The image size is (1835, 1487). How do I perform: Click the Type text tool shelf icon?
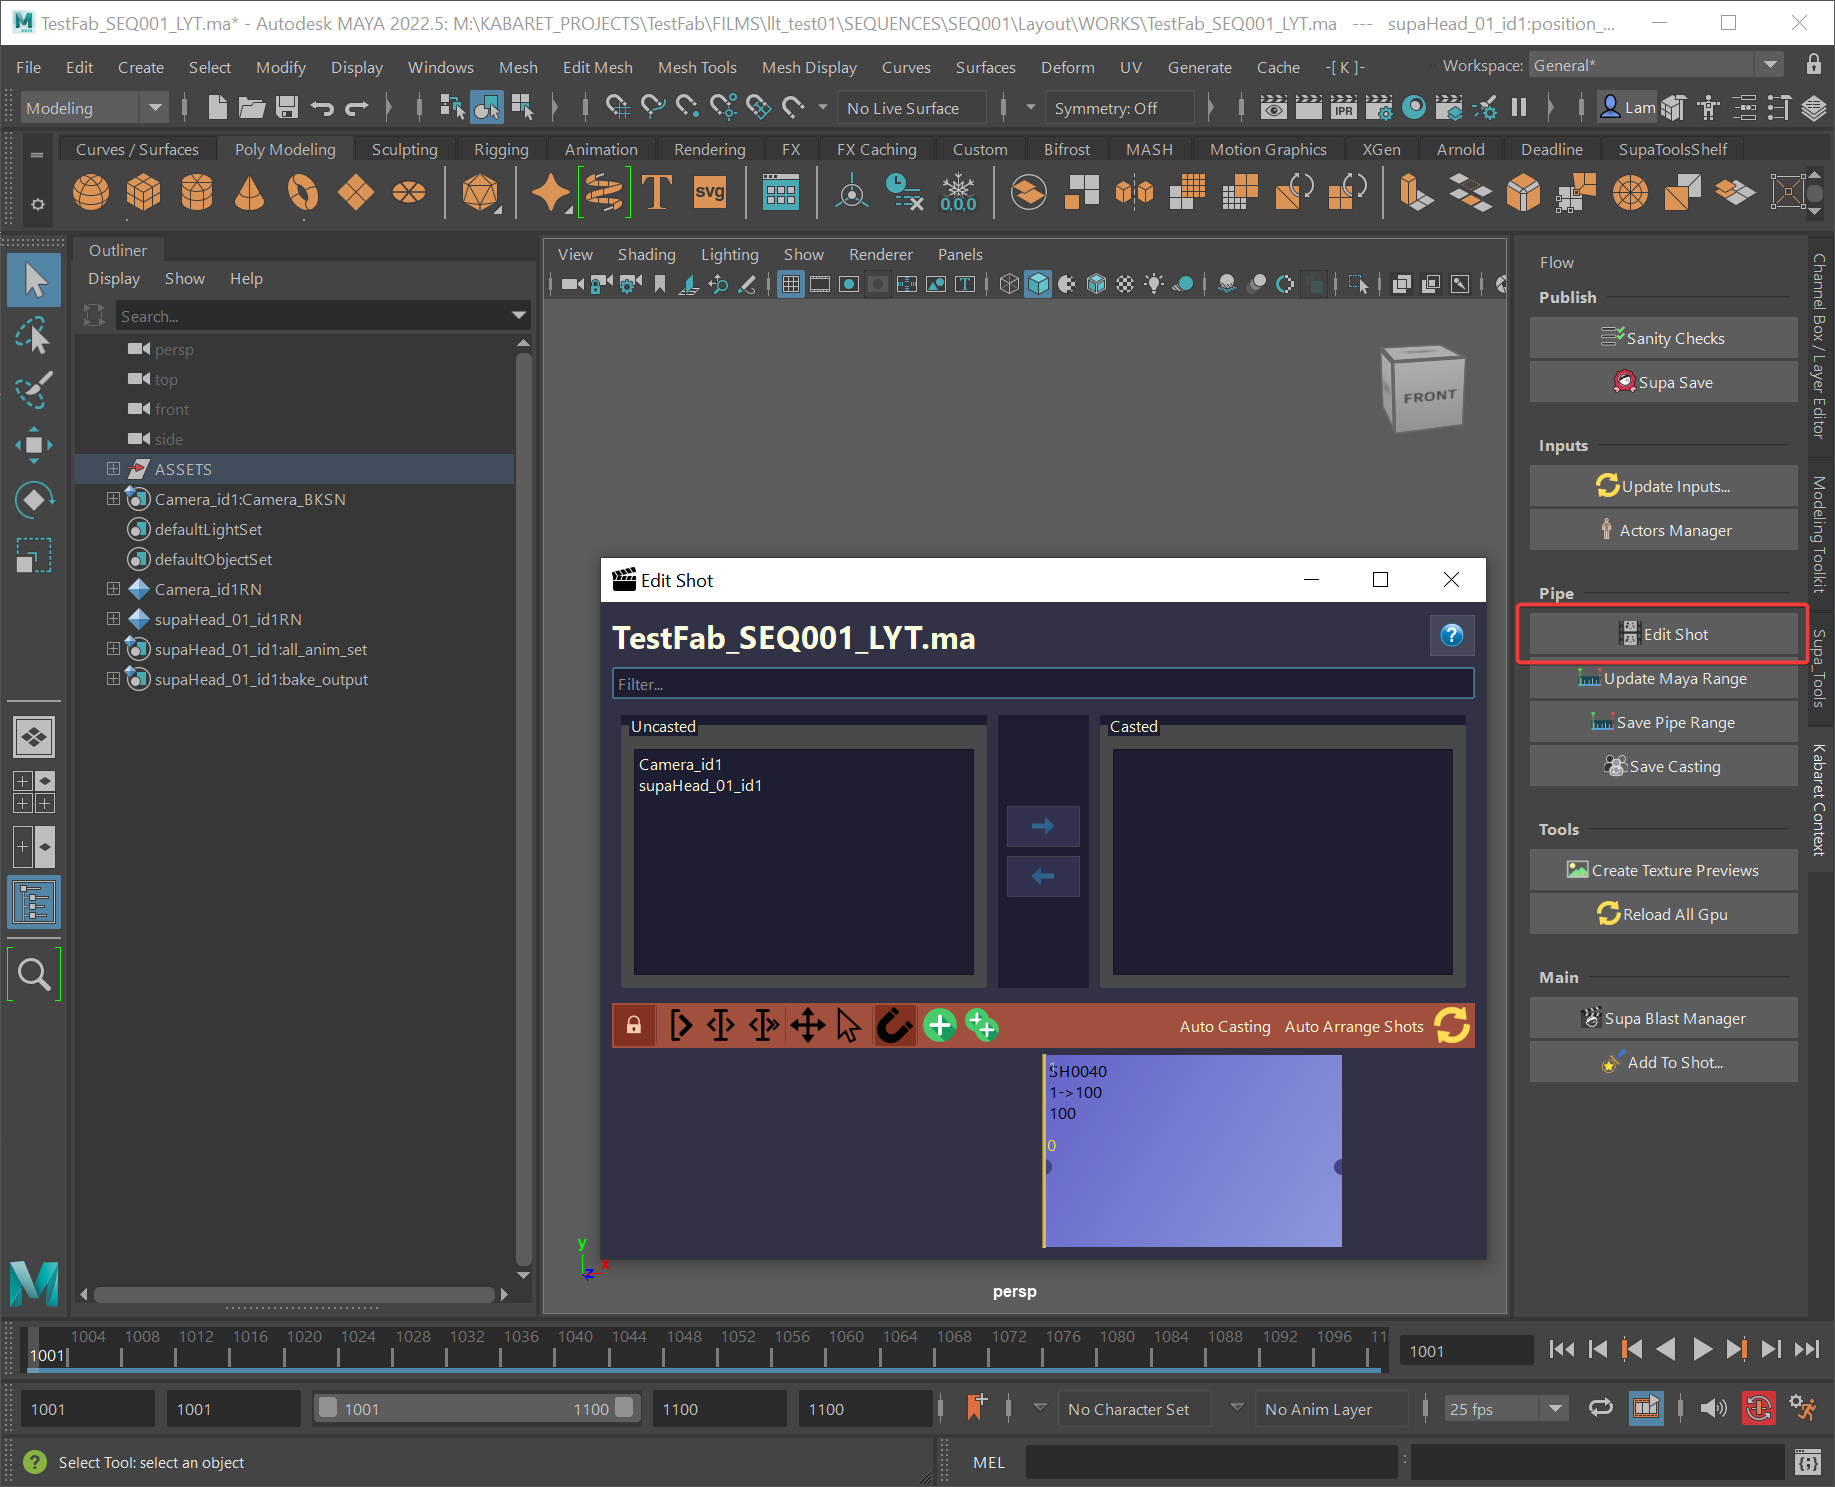pyautogui.click(x=656, y=191)
